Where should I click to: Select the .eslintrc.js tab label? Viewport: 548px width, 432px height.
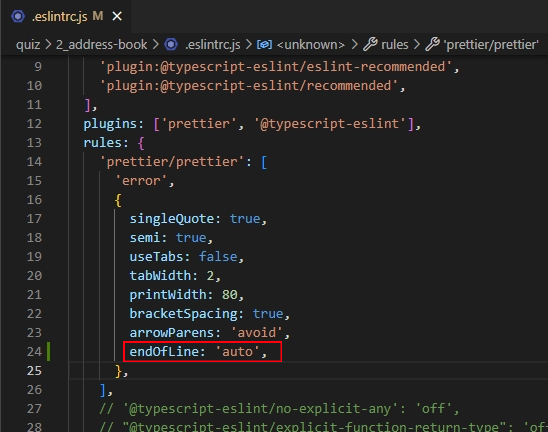point(59,16)
